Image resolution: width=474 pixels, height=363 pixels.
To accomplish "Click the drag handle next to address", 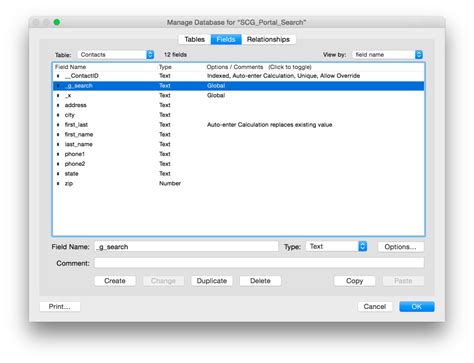I will pyautogui.click(x=58, y=105).
